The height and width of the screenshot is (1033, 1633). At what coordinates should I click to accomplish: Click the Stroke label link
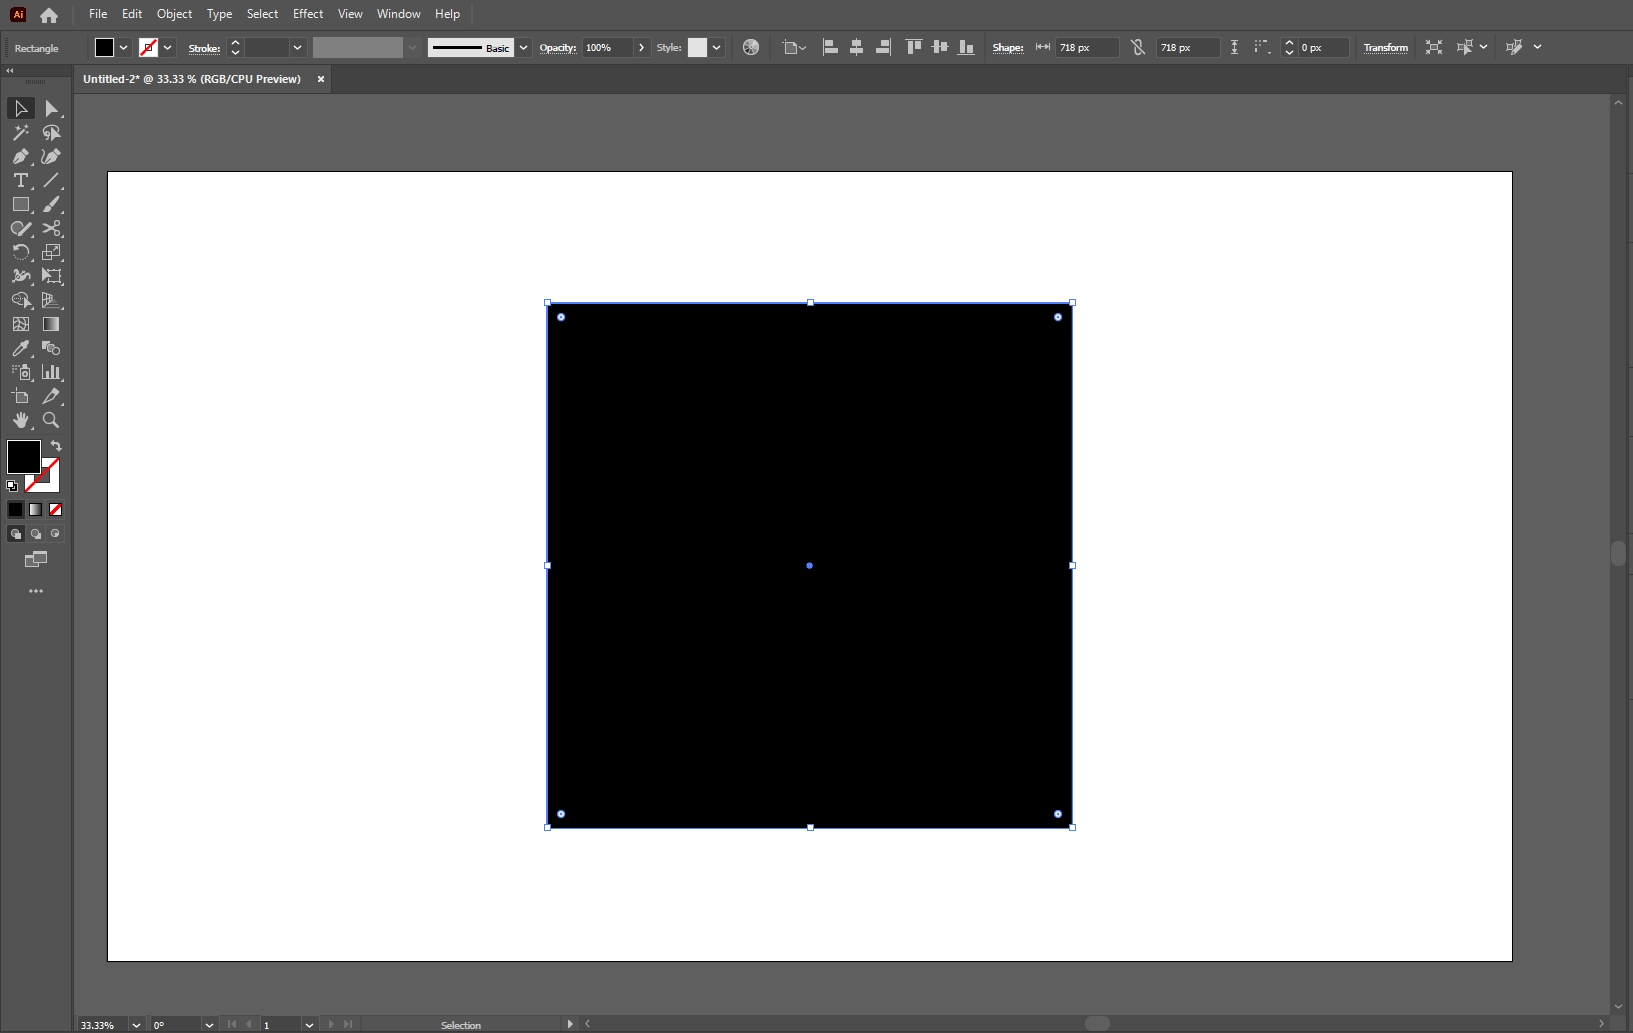click(x=204, y=48)
